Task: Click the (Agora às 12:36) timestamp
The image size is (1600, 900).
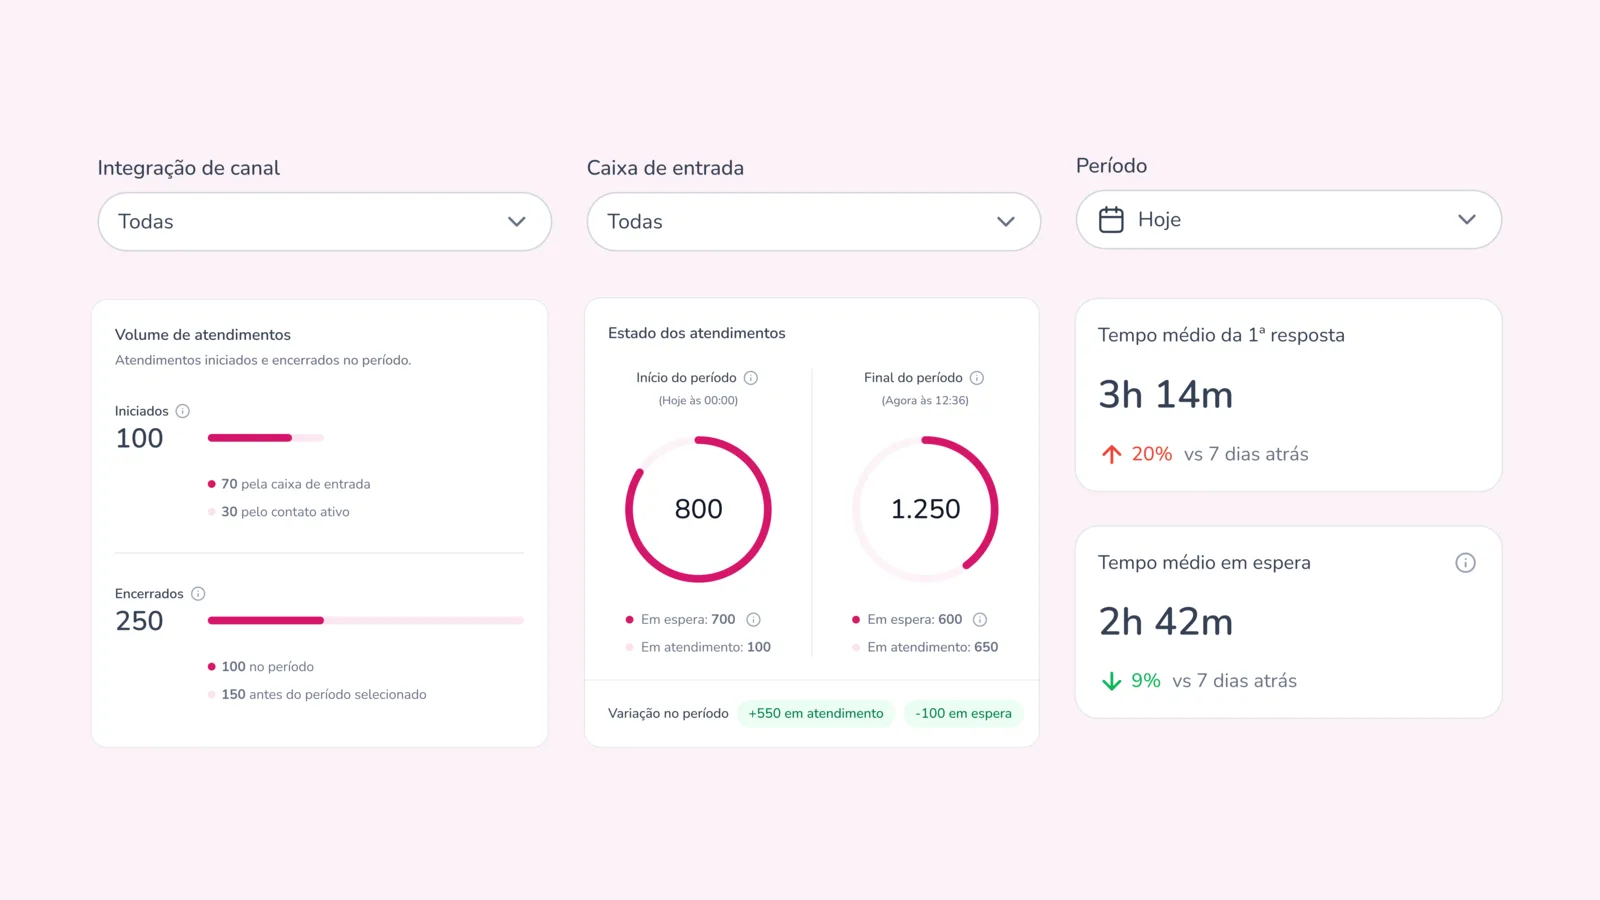Action: (925, 401)
